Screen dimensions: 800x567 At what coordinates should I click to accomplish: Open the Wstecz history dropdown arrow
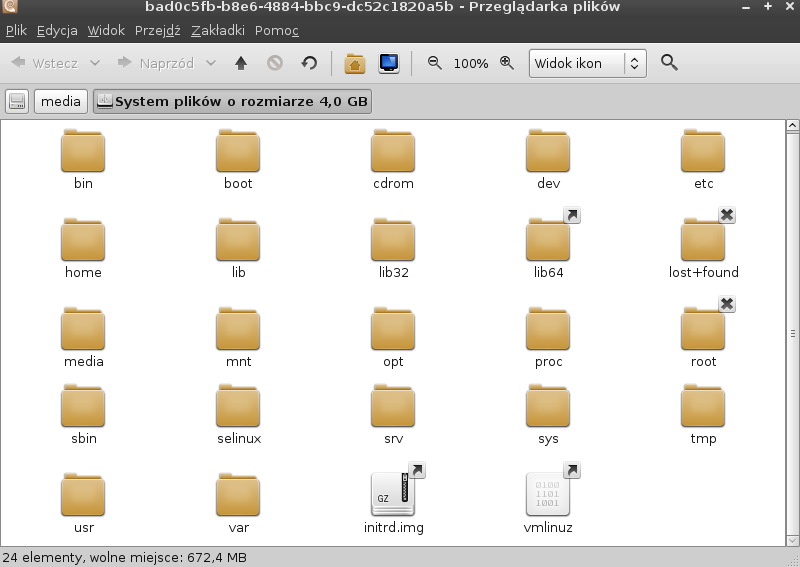tap(95, 63)
